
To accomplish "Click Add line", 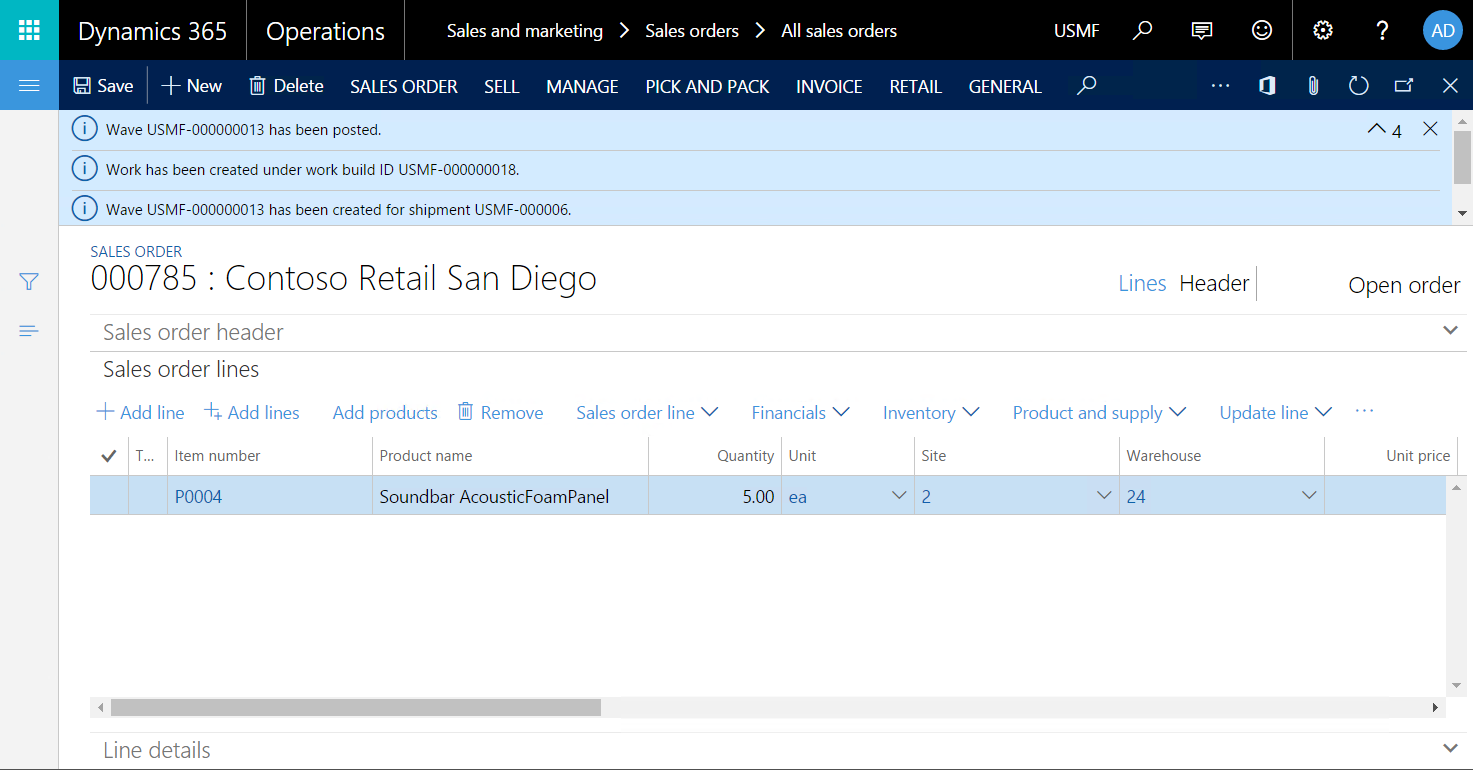I will (x=140, y=412).
